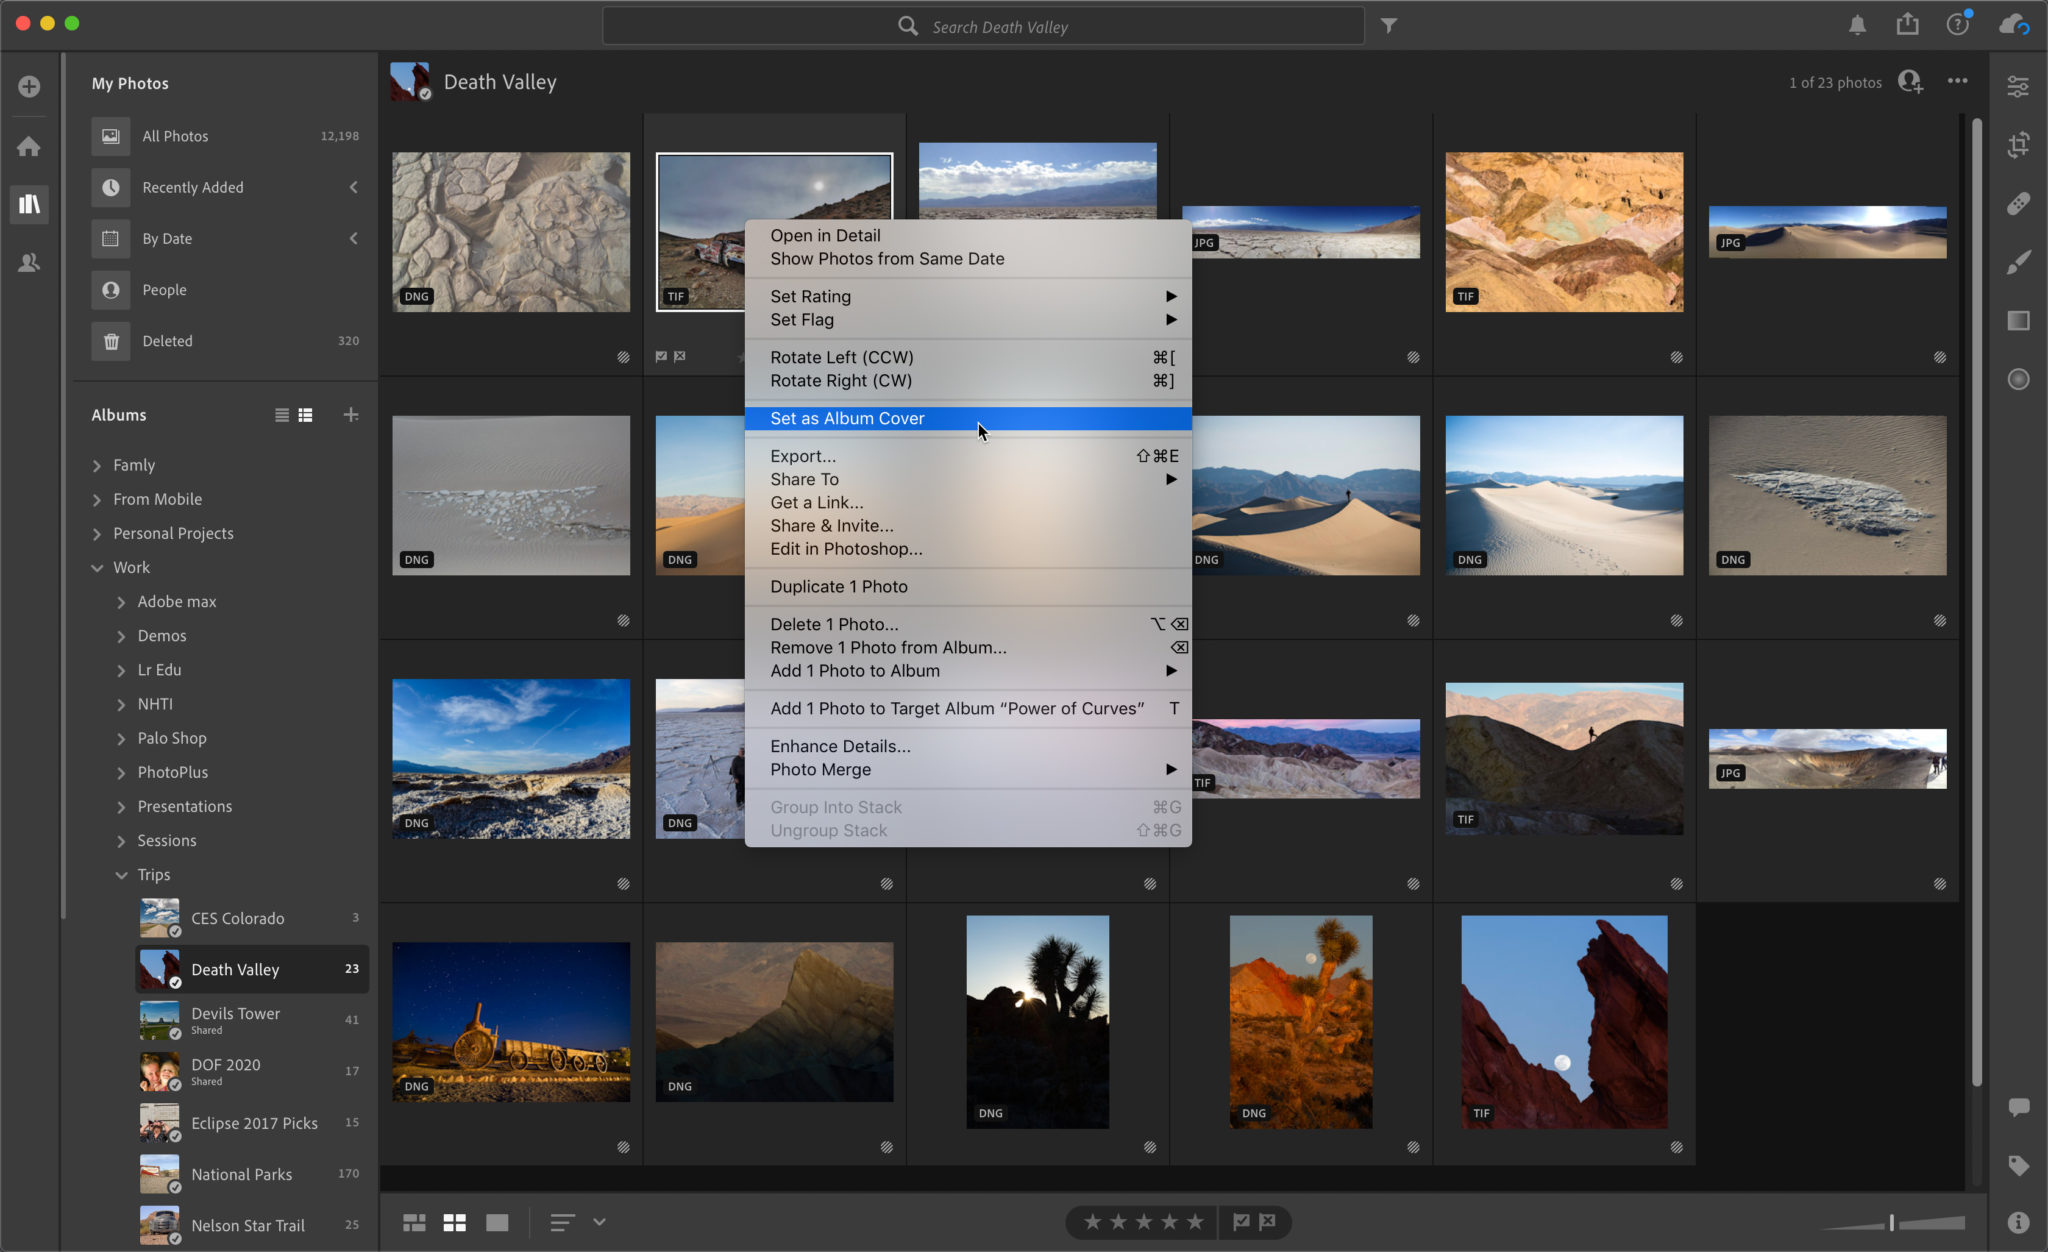Select the Brush masking tool

[x=2018, y=262]
